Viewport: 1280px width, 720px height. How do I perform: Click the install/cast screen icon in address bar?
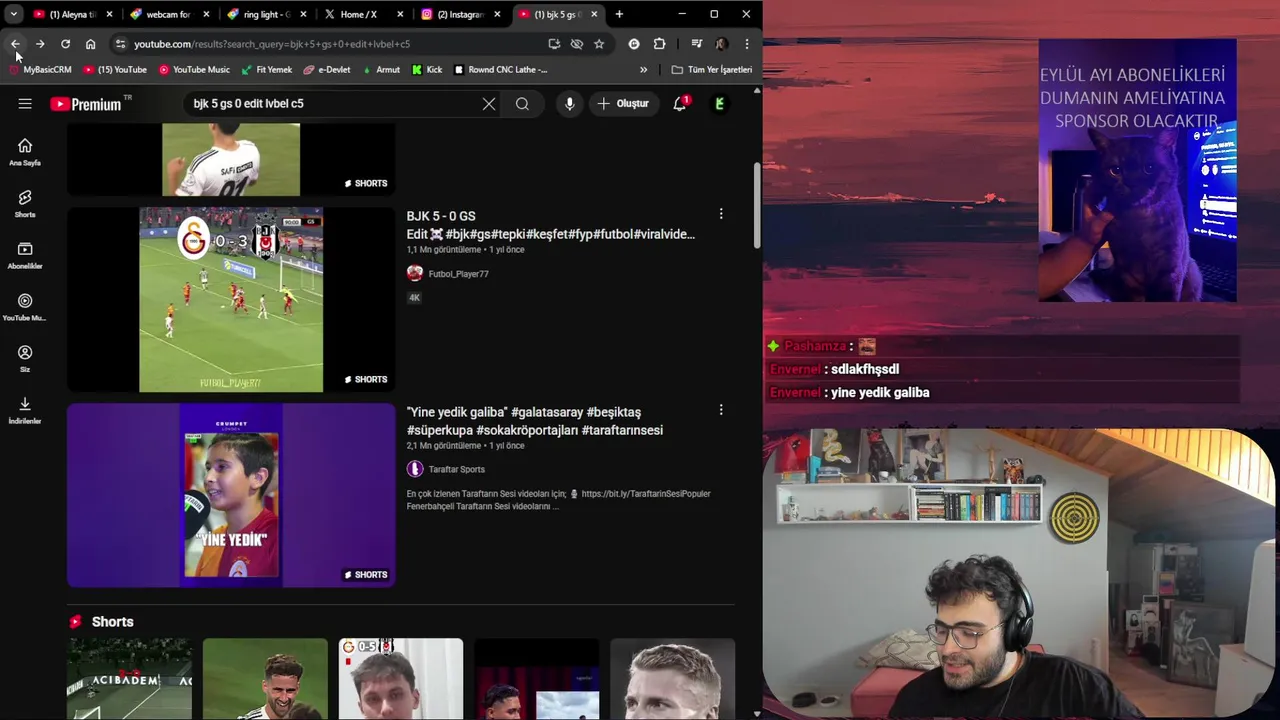(x=554, y=44)
